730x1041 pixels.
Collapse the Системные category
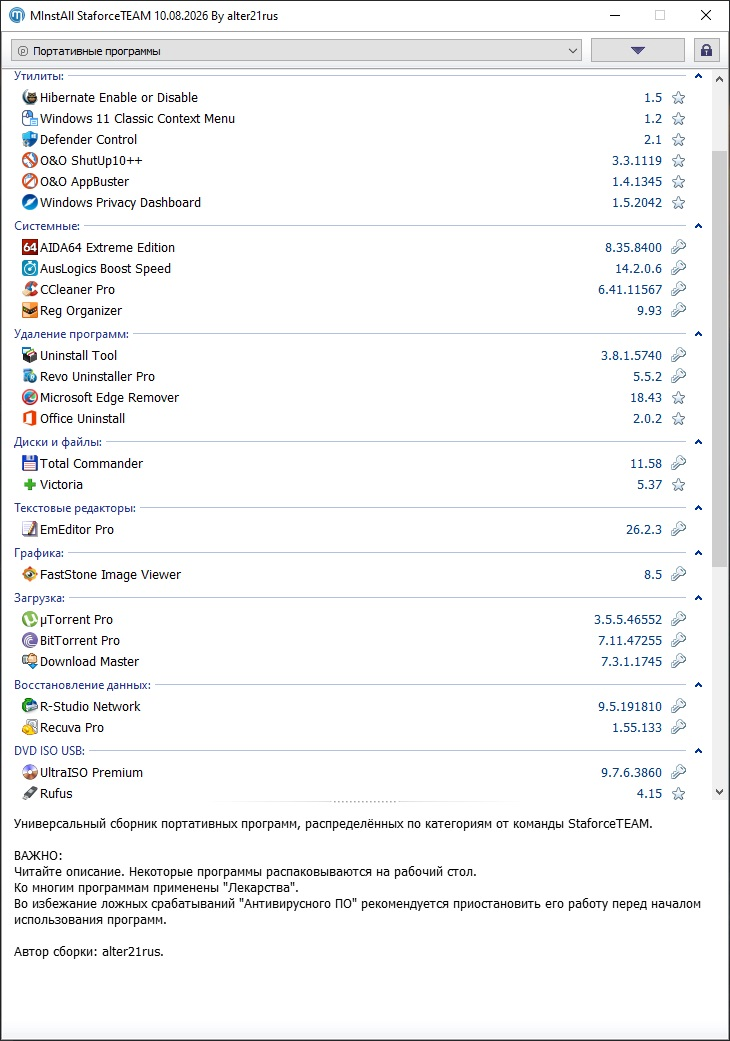[x=698, y=226]
